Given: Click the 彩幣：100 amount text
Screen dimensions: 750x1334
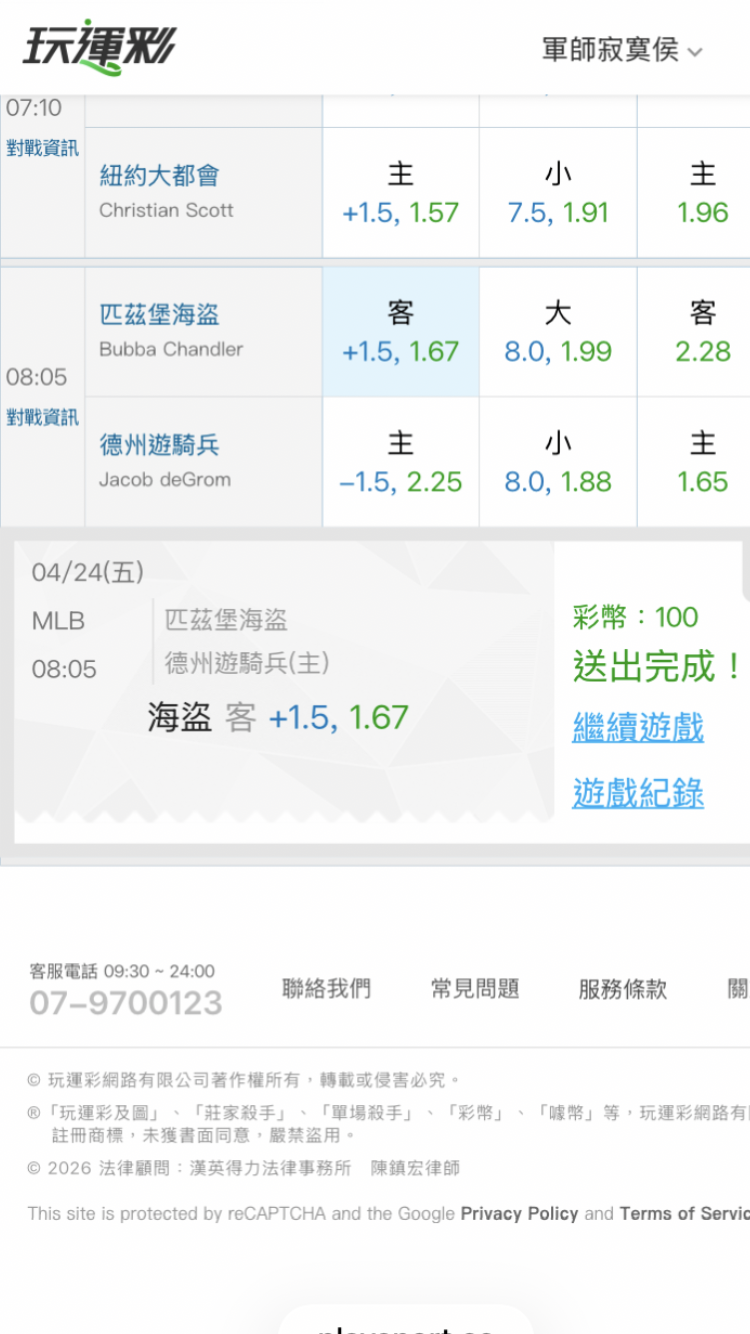Looking at the screenshot, I should pos(635,617).
